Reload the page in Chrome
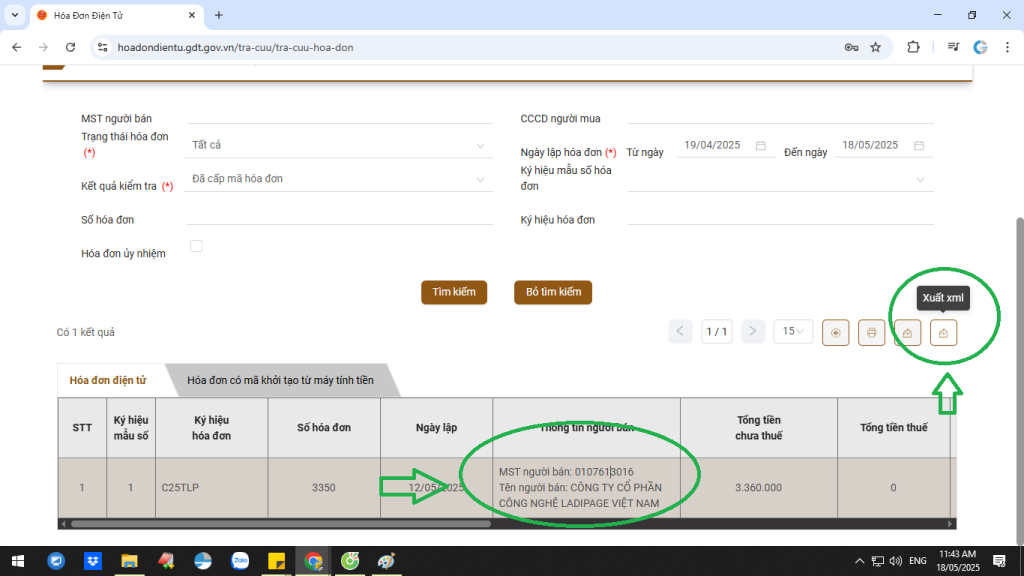The height and width of the screenshot is (576, 1024). tap(71, 47)
